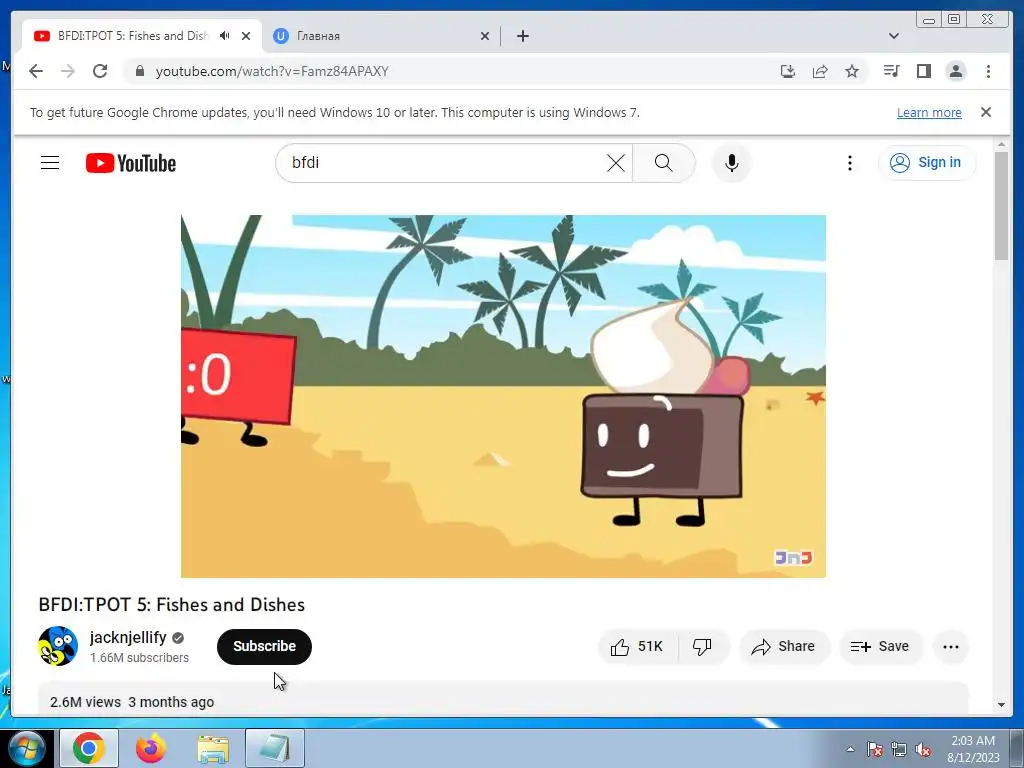Click the network tray icon

click(x=899, y=749)
